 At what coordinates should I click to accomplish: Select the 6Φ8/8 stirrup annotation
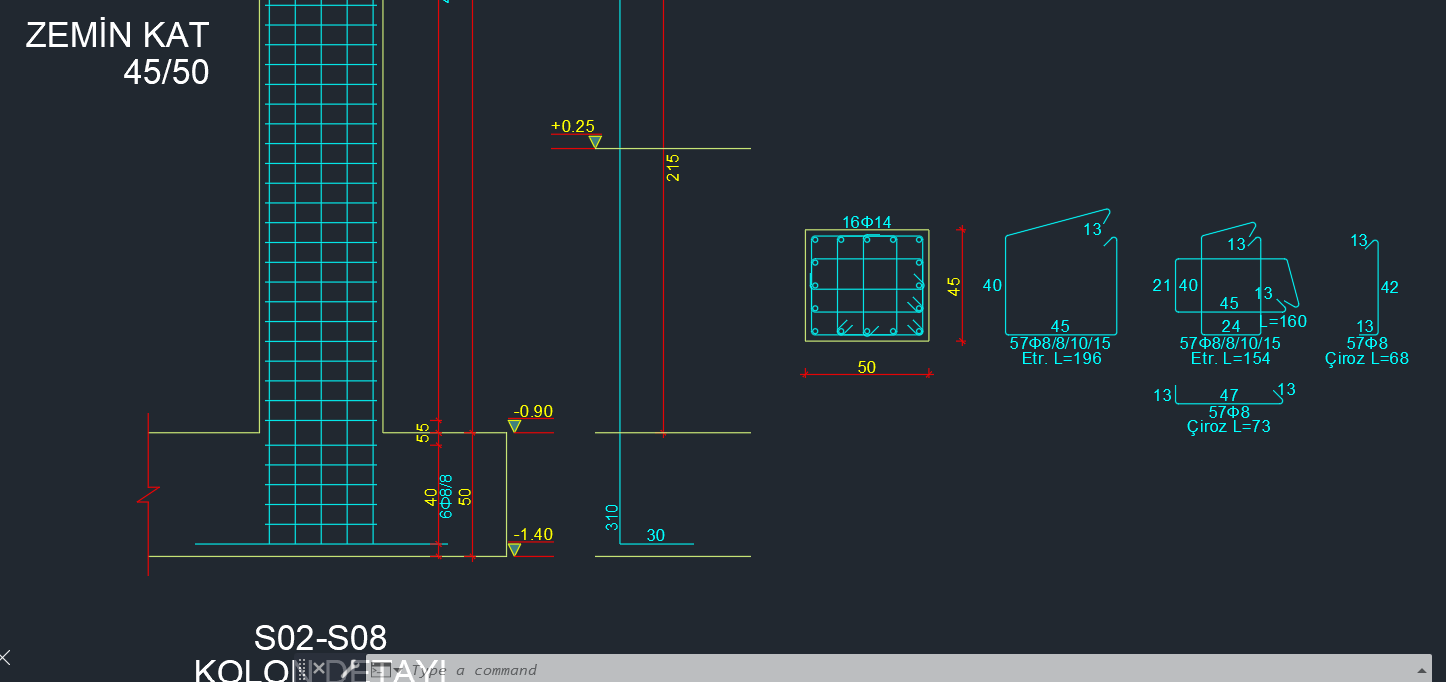(x=446, y=495)
